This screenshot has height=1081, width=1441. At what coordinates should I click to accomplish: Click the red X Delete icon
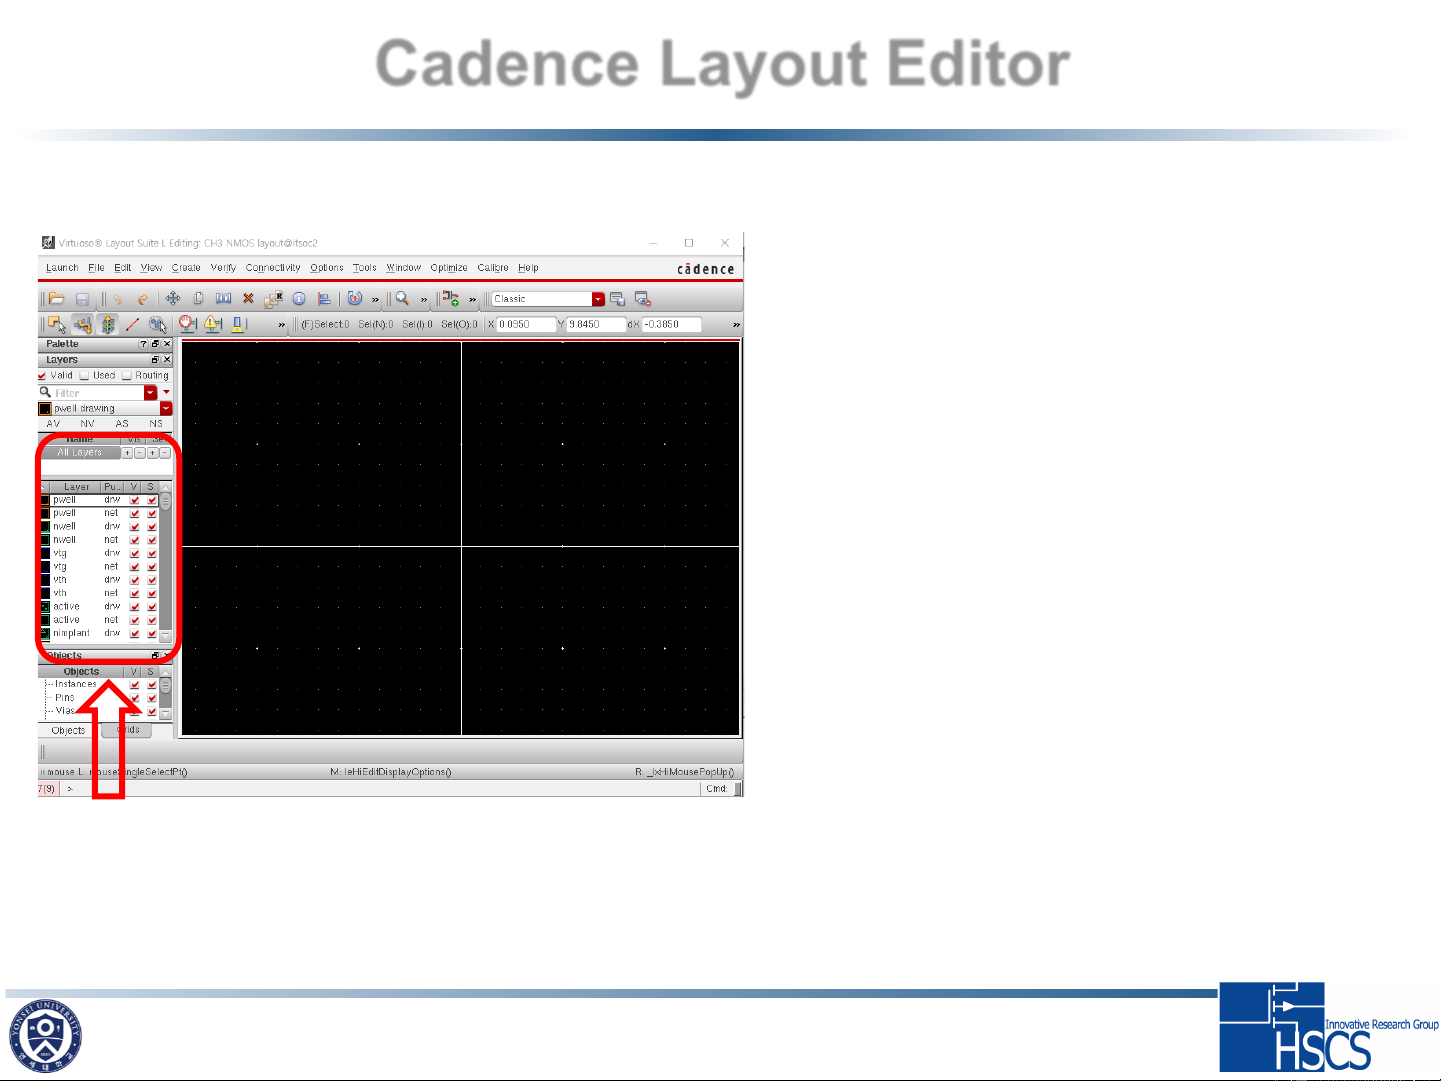coord(248,299)
